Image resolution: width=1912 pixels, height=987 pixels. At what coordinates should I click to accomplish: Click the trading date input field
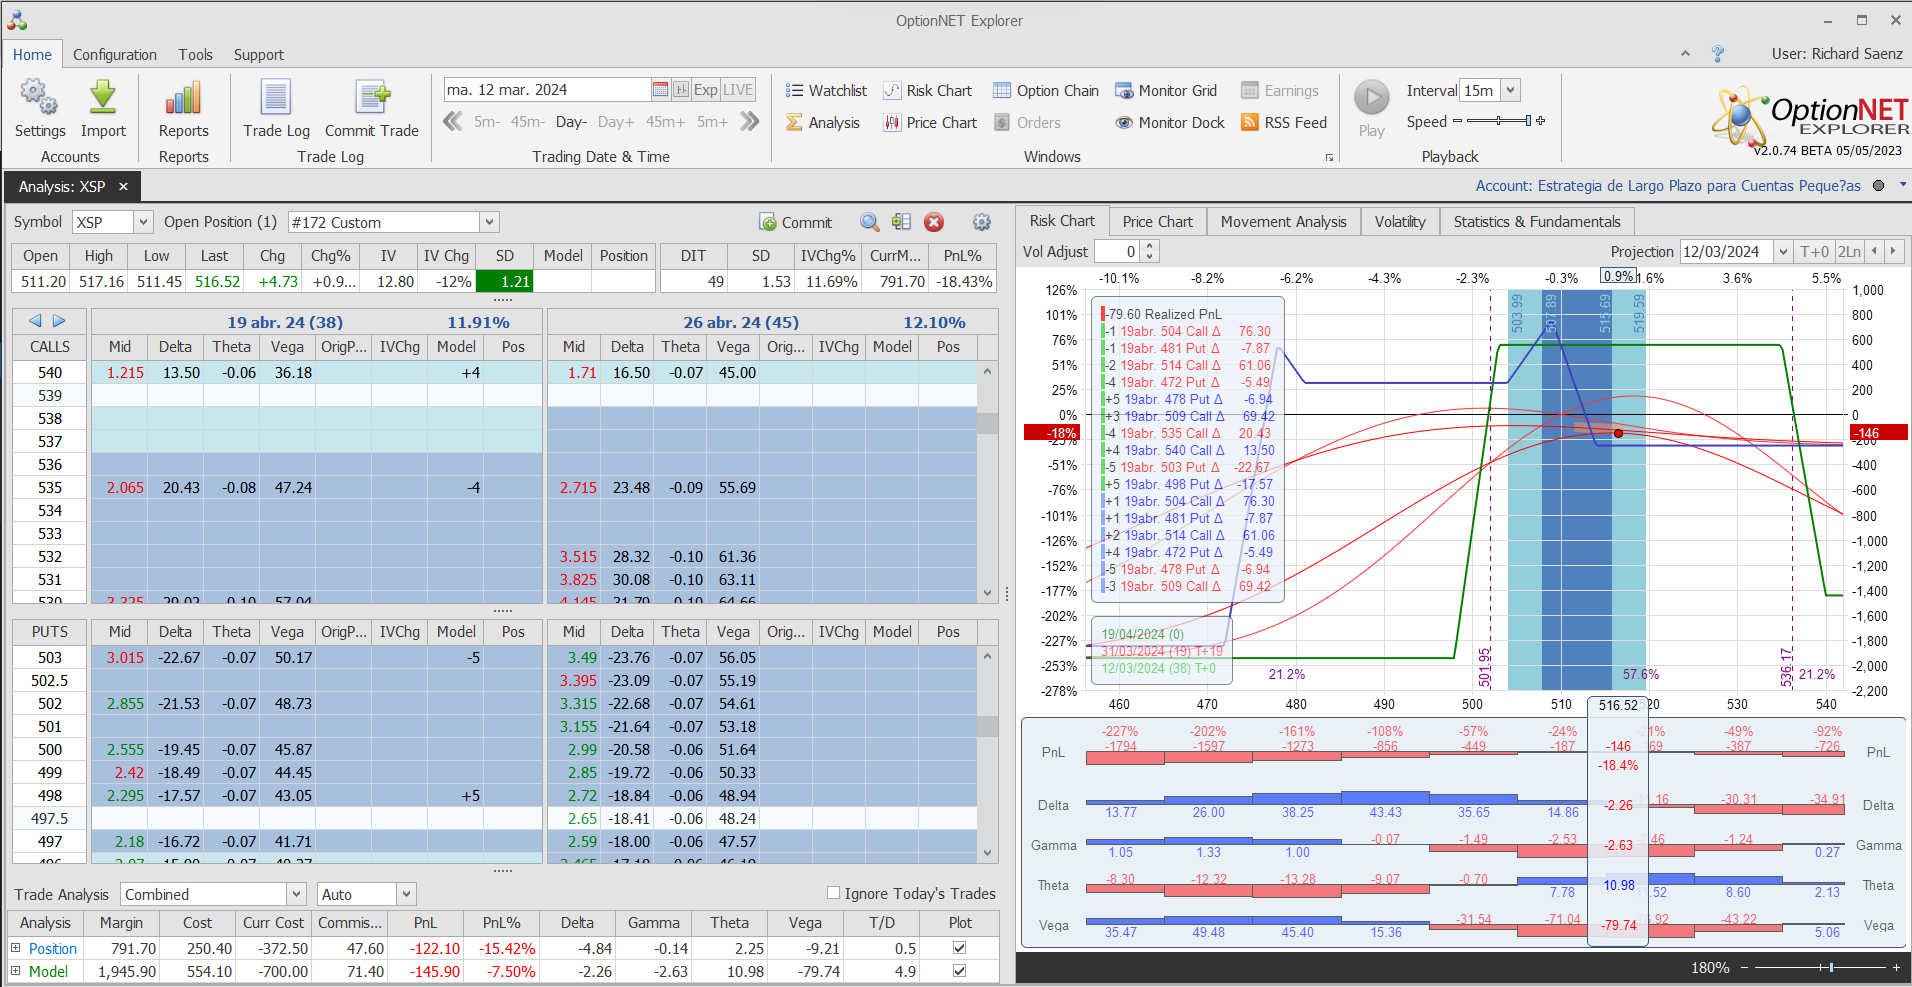pos(547,90)
